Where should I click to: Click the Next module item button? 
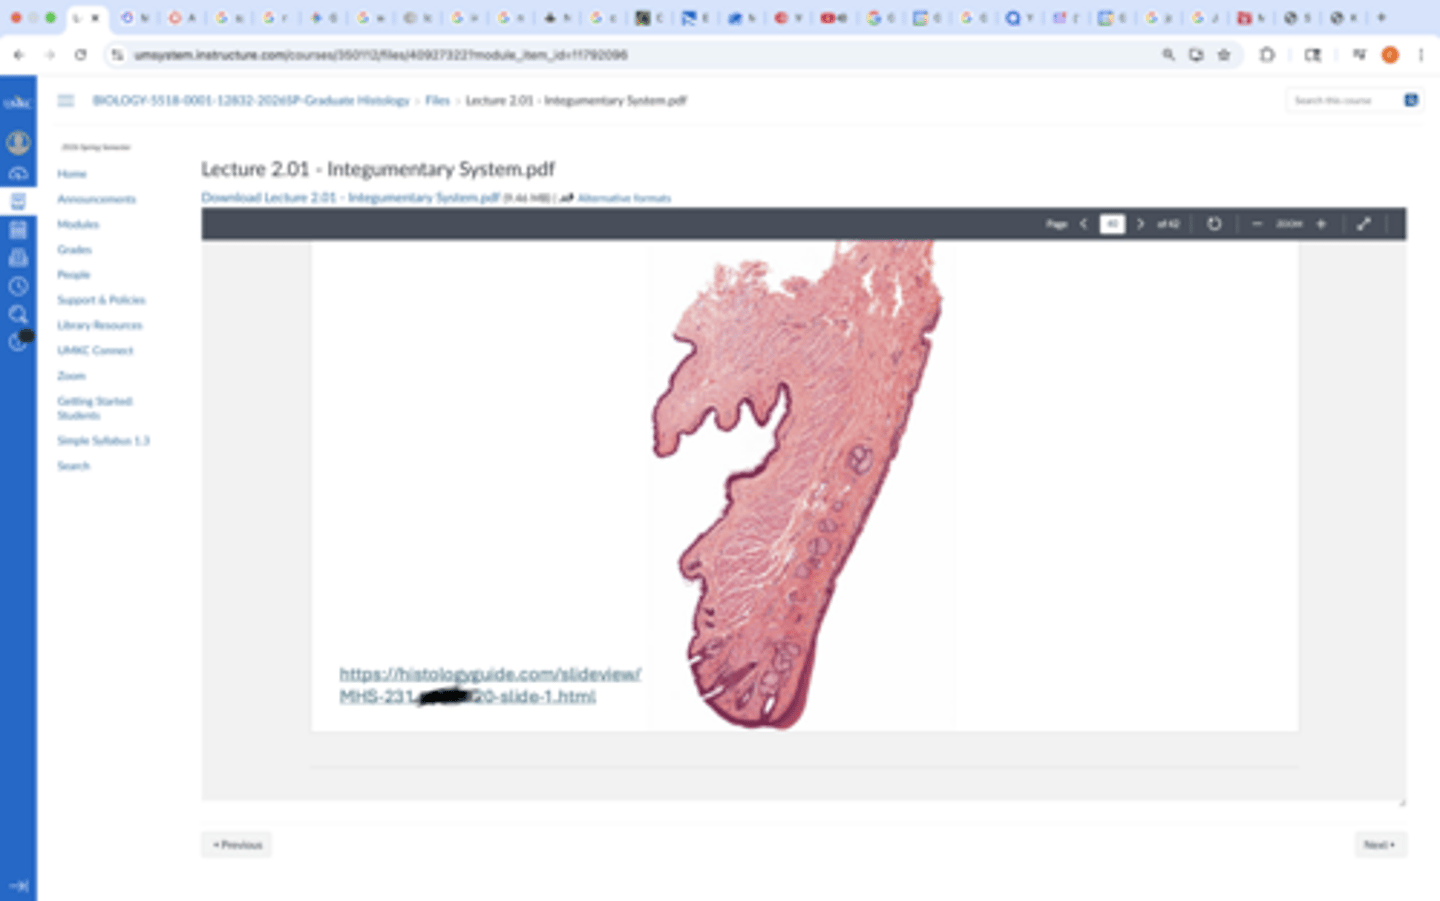click(1380, 845)
